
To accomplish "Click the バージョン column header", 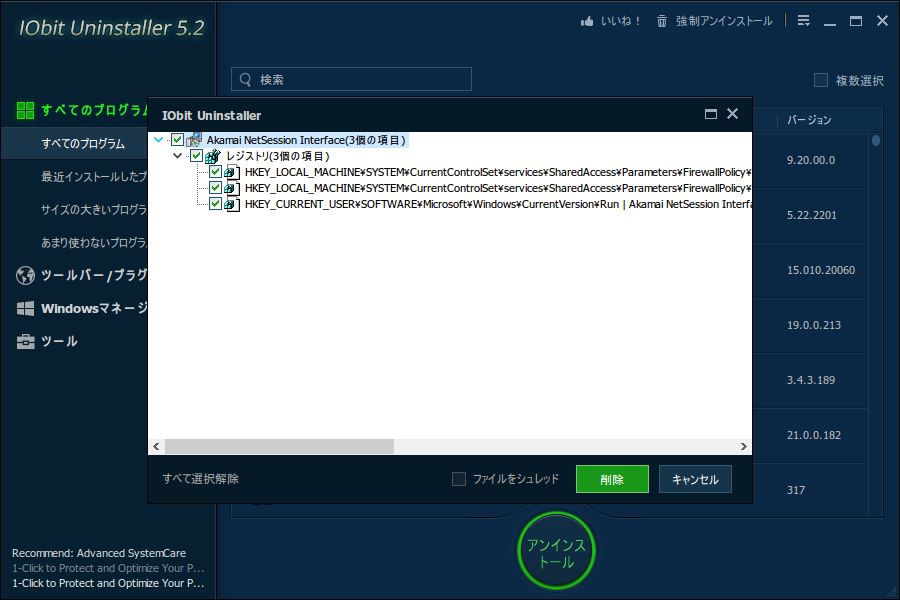I will point(809,120).
